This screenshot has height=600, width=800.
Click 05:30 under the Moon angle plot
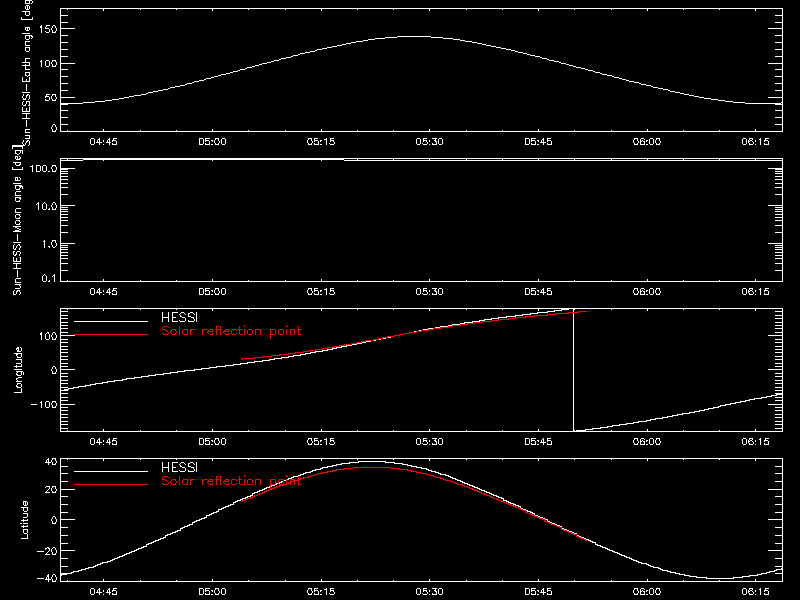click(x=430, y=292)
